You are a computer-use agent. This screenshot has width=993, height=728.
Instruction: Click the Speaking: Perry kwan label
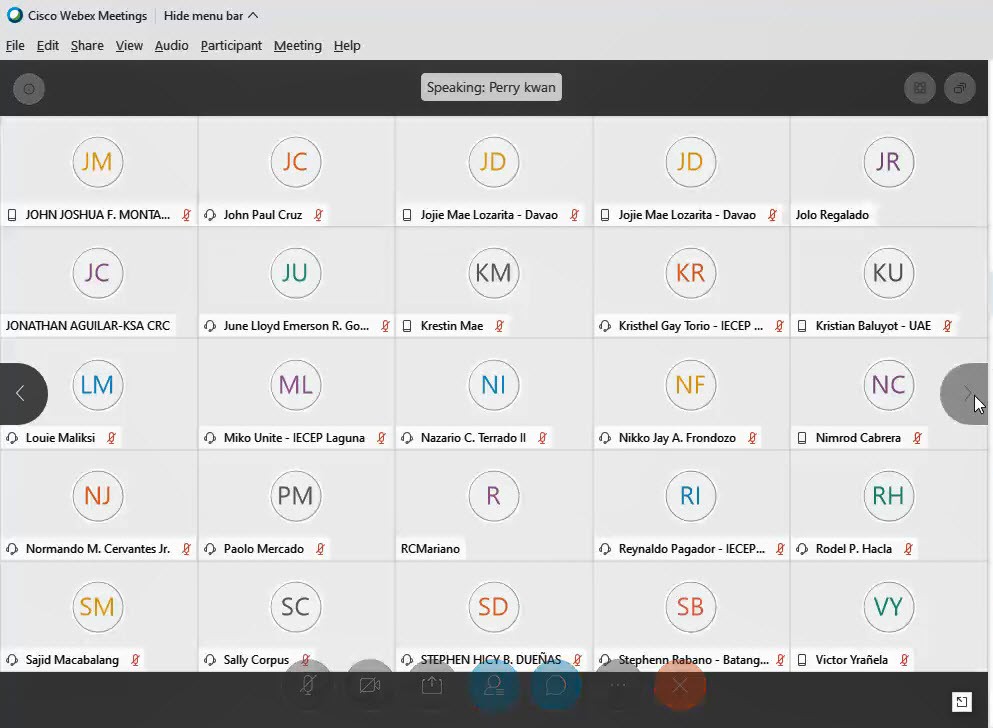491,88
